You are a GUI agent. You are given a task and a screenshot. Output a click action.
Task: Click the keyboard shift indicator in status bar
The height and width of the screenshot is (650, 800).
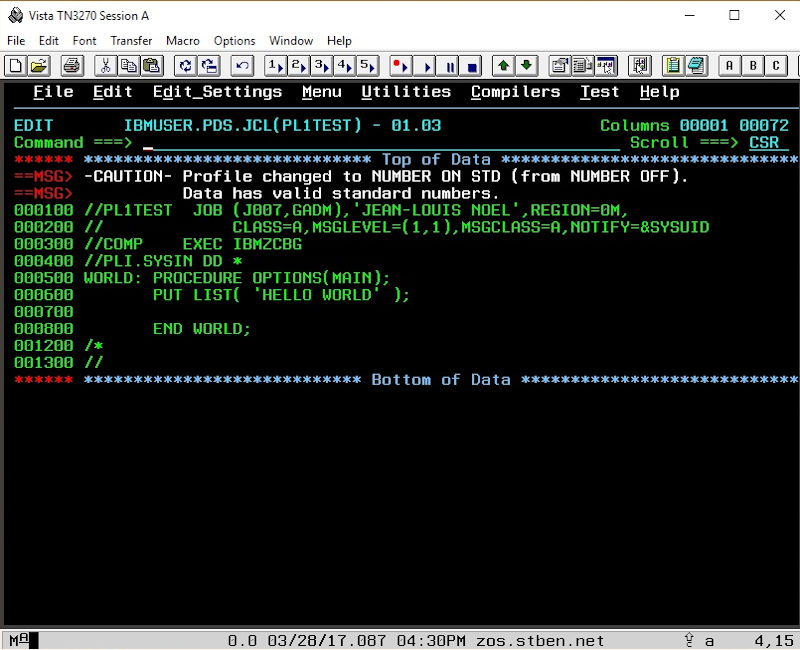(689, 640)
